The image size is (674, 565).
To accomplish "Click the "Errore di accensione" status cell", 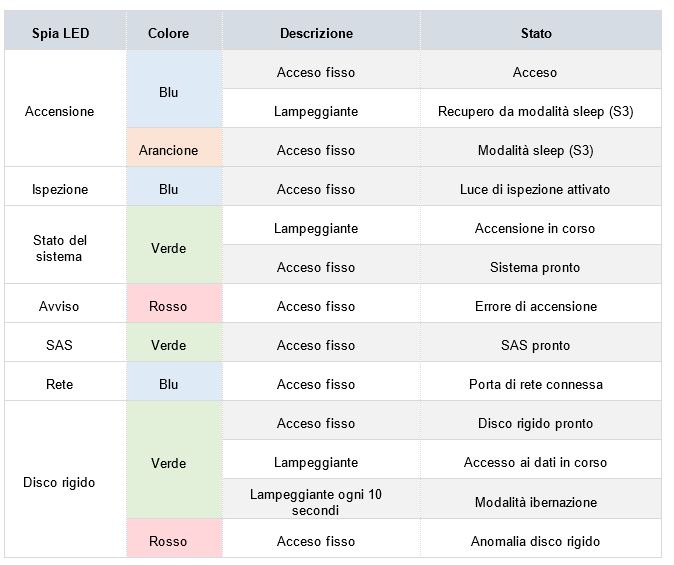I will coord(535,306).
